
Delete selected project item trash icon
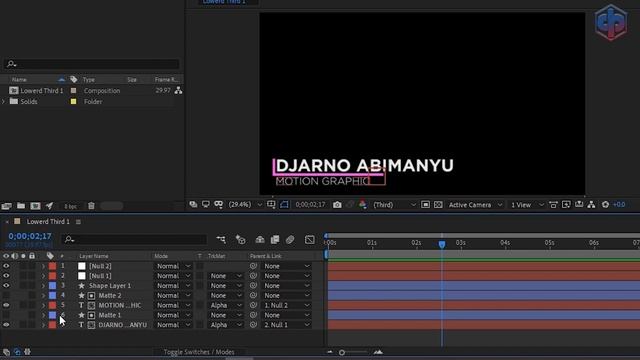91,206
